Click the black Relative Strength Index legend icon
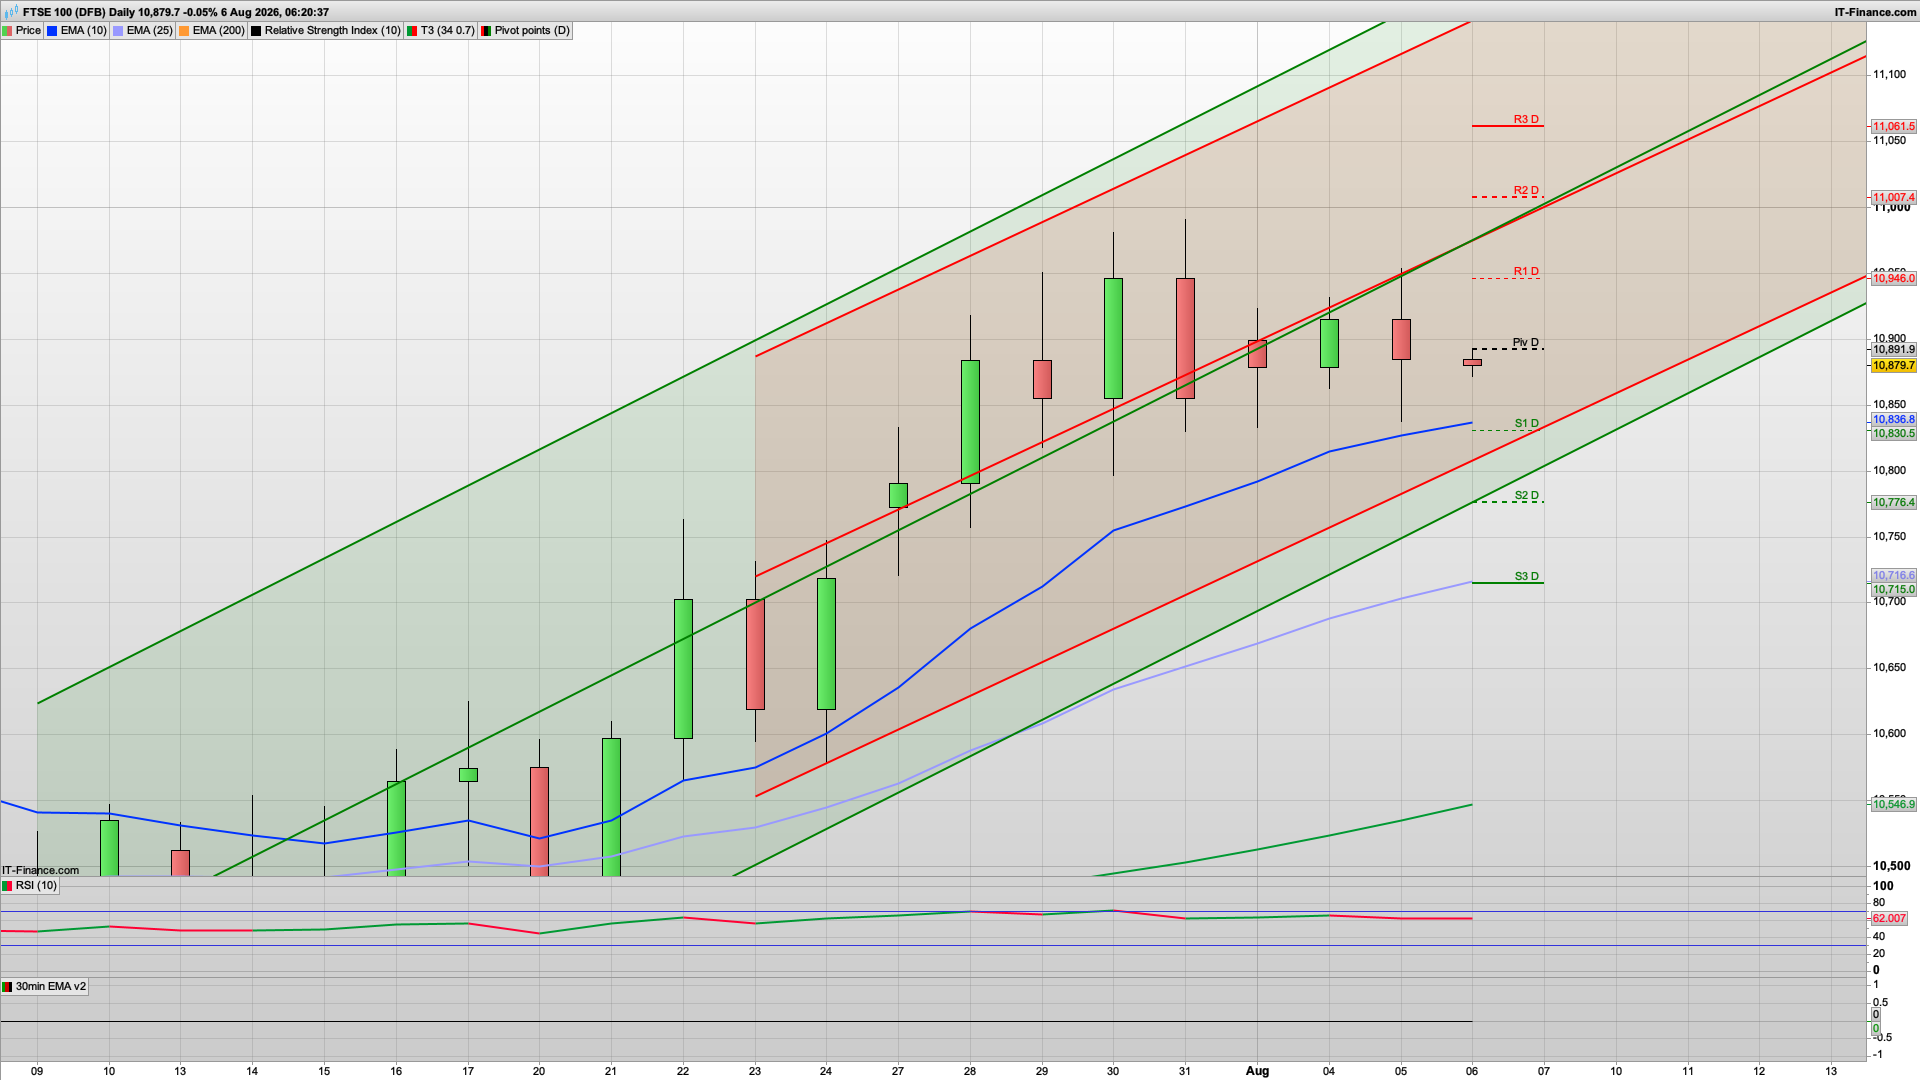 (256, 31)
